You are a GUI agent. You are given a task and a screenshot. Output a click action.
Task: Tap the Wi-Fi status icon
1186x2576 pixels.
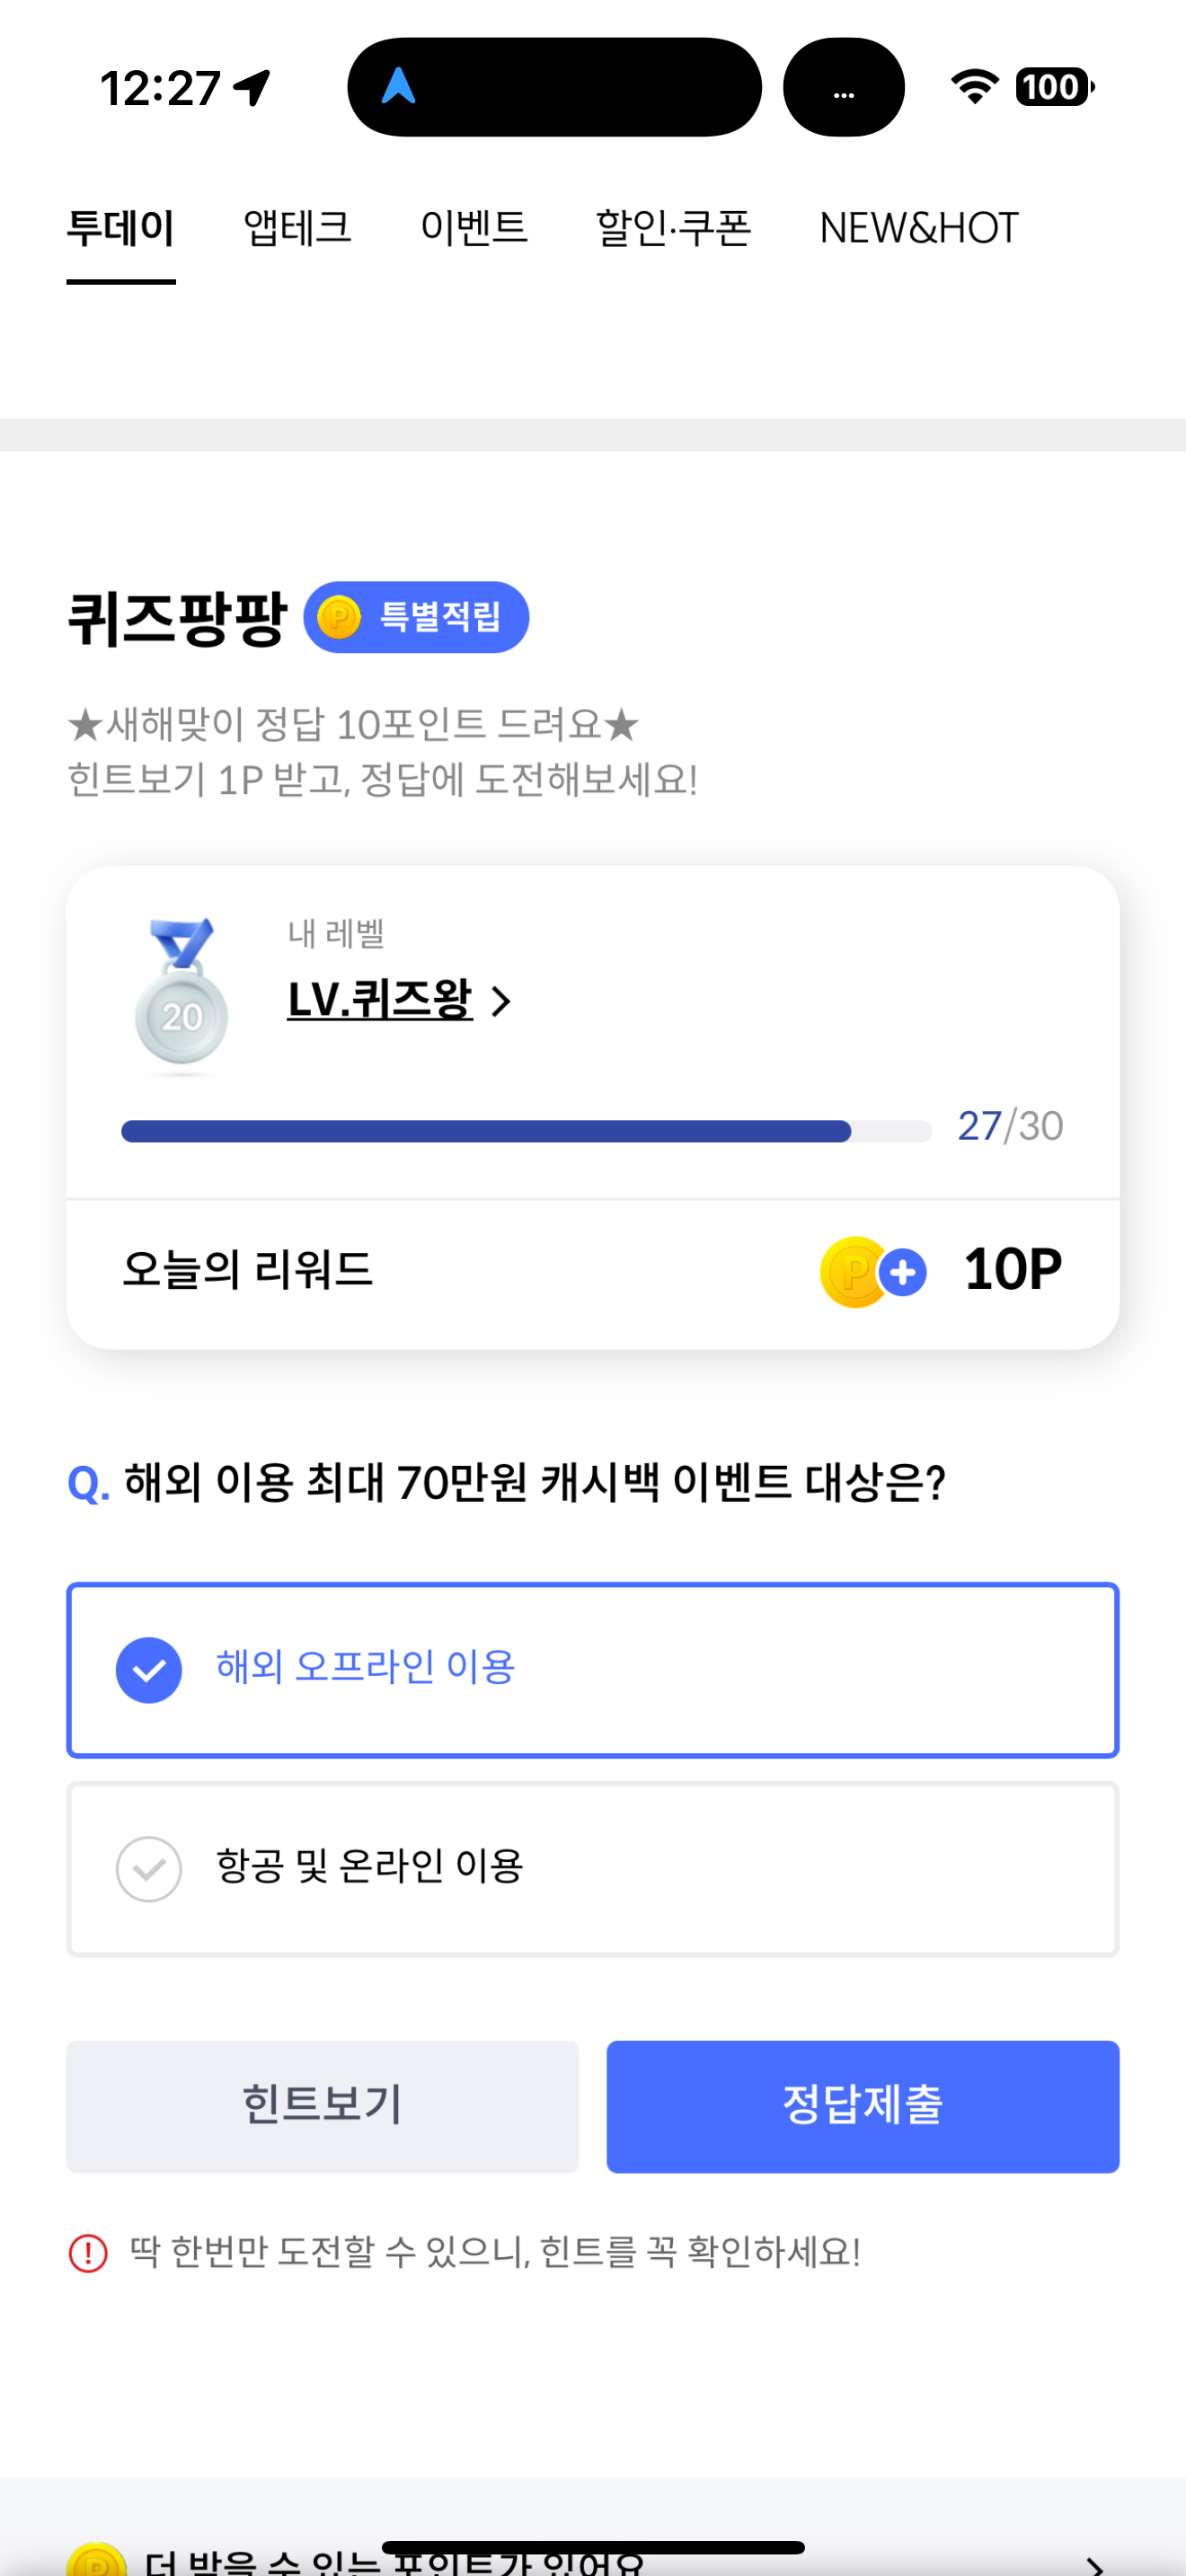pos(974,87)
